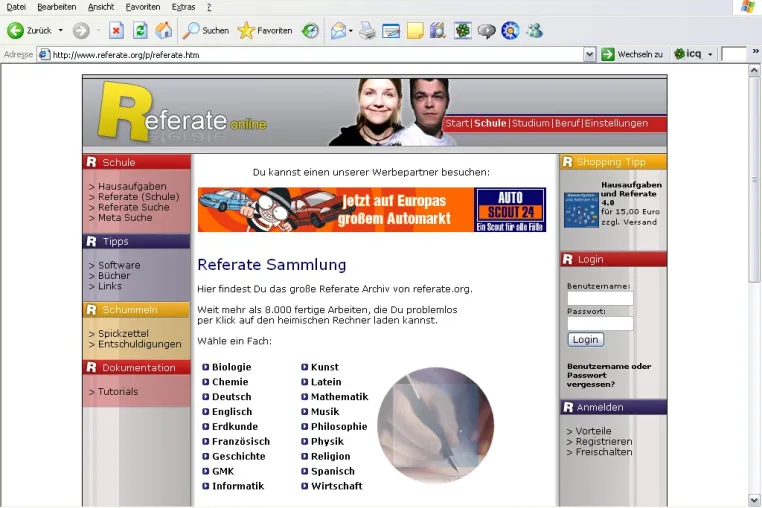Open the Start navigation tab
Screen dimensions: 762x508
457,123
